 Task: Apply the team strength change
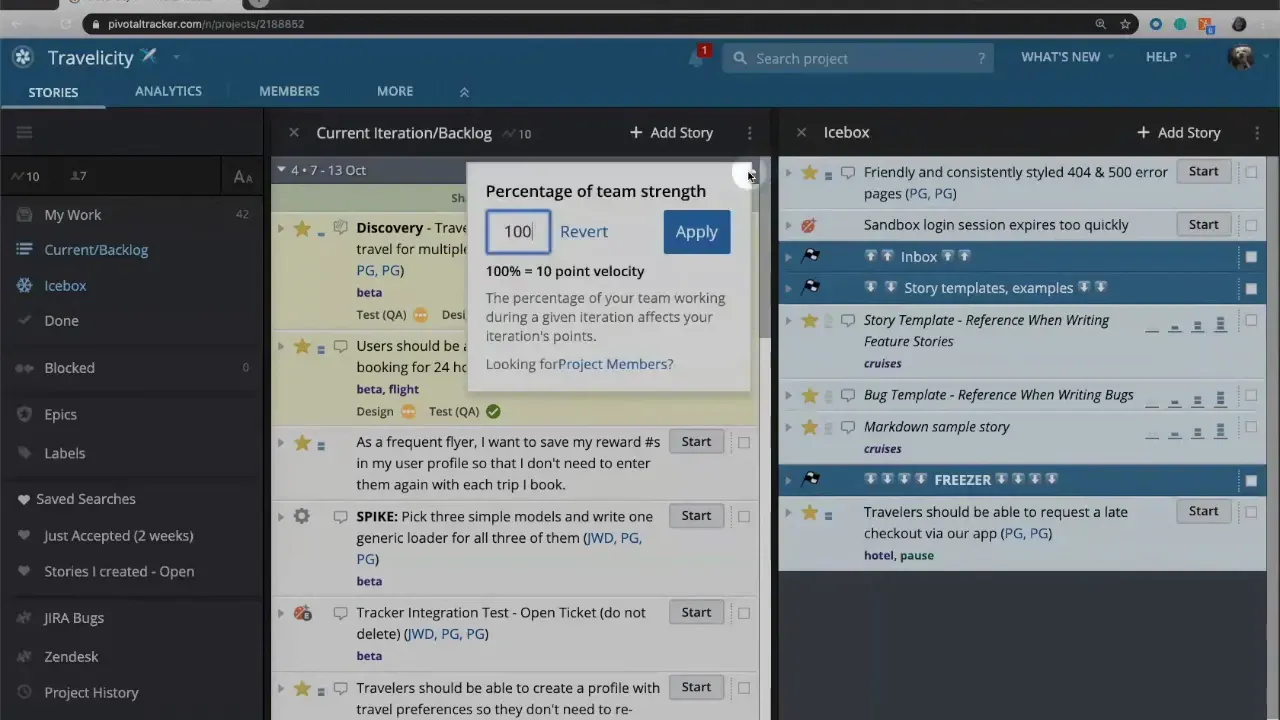[696, 231]
